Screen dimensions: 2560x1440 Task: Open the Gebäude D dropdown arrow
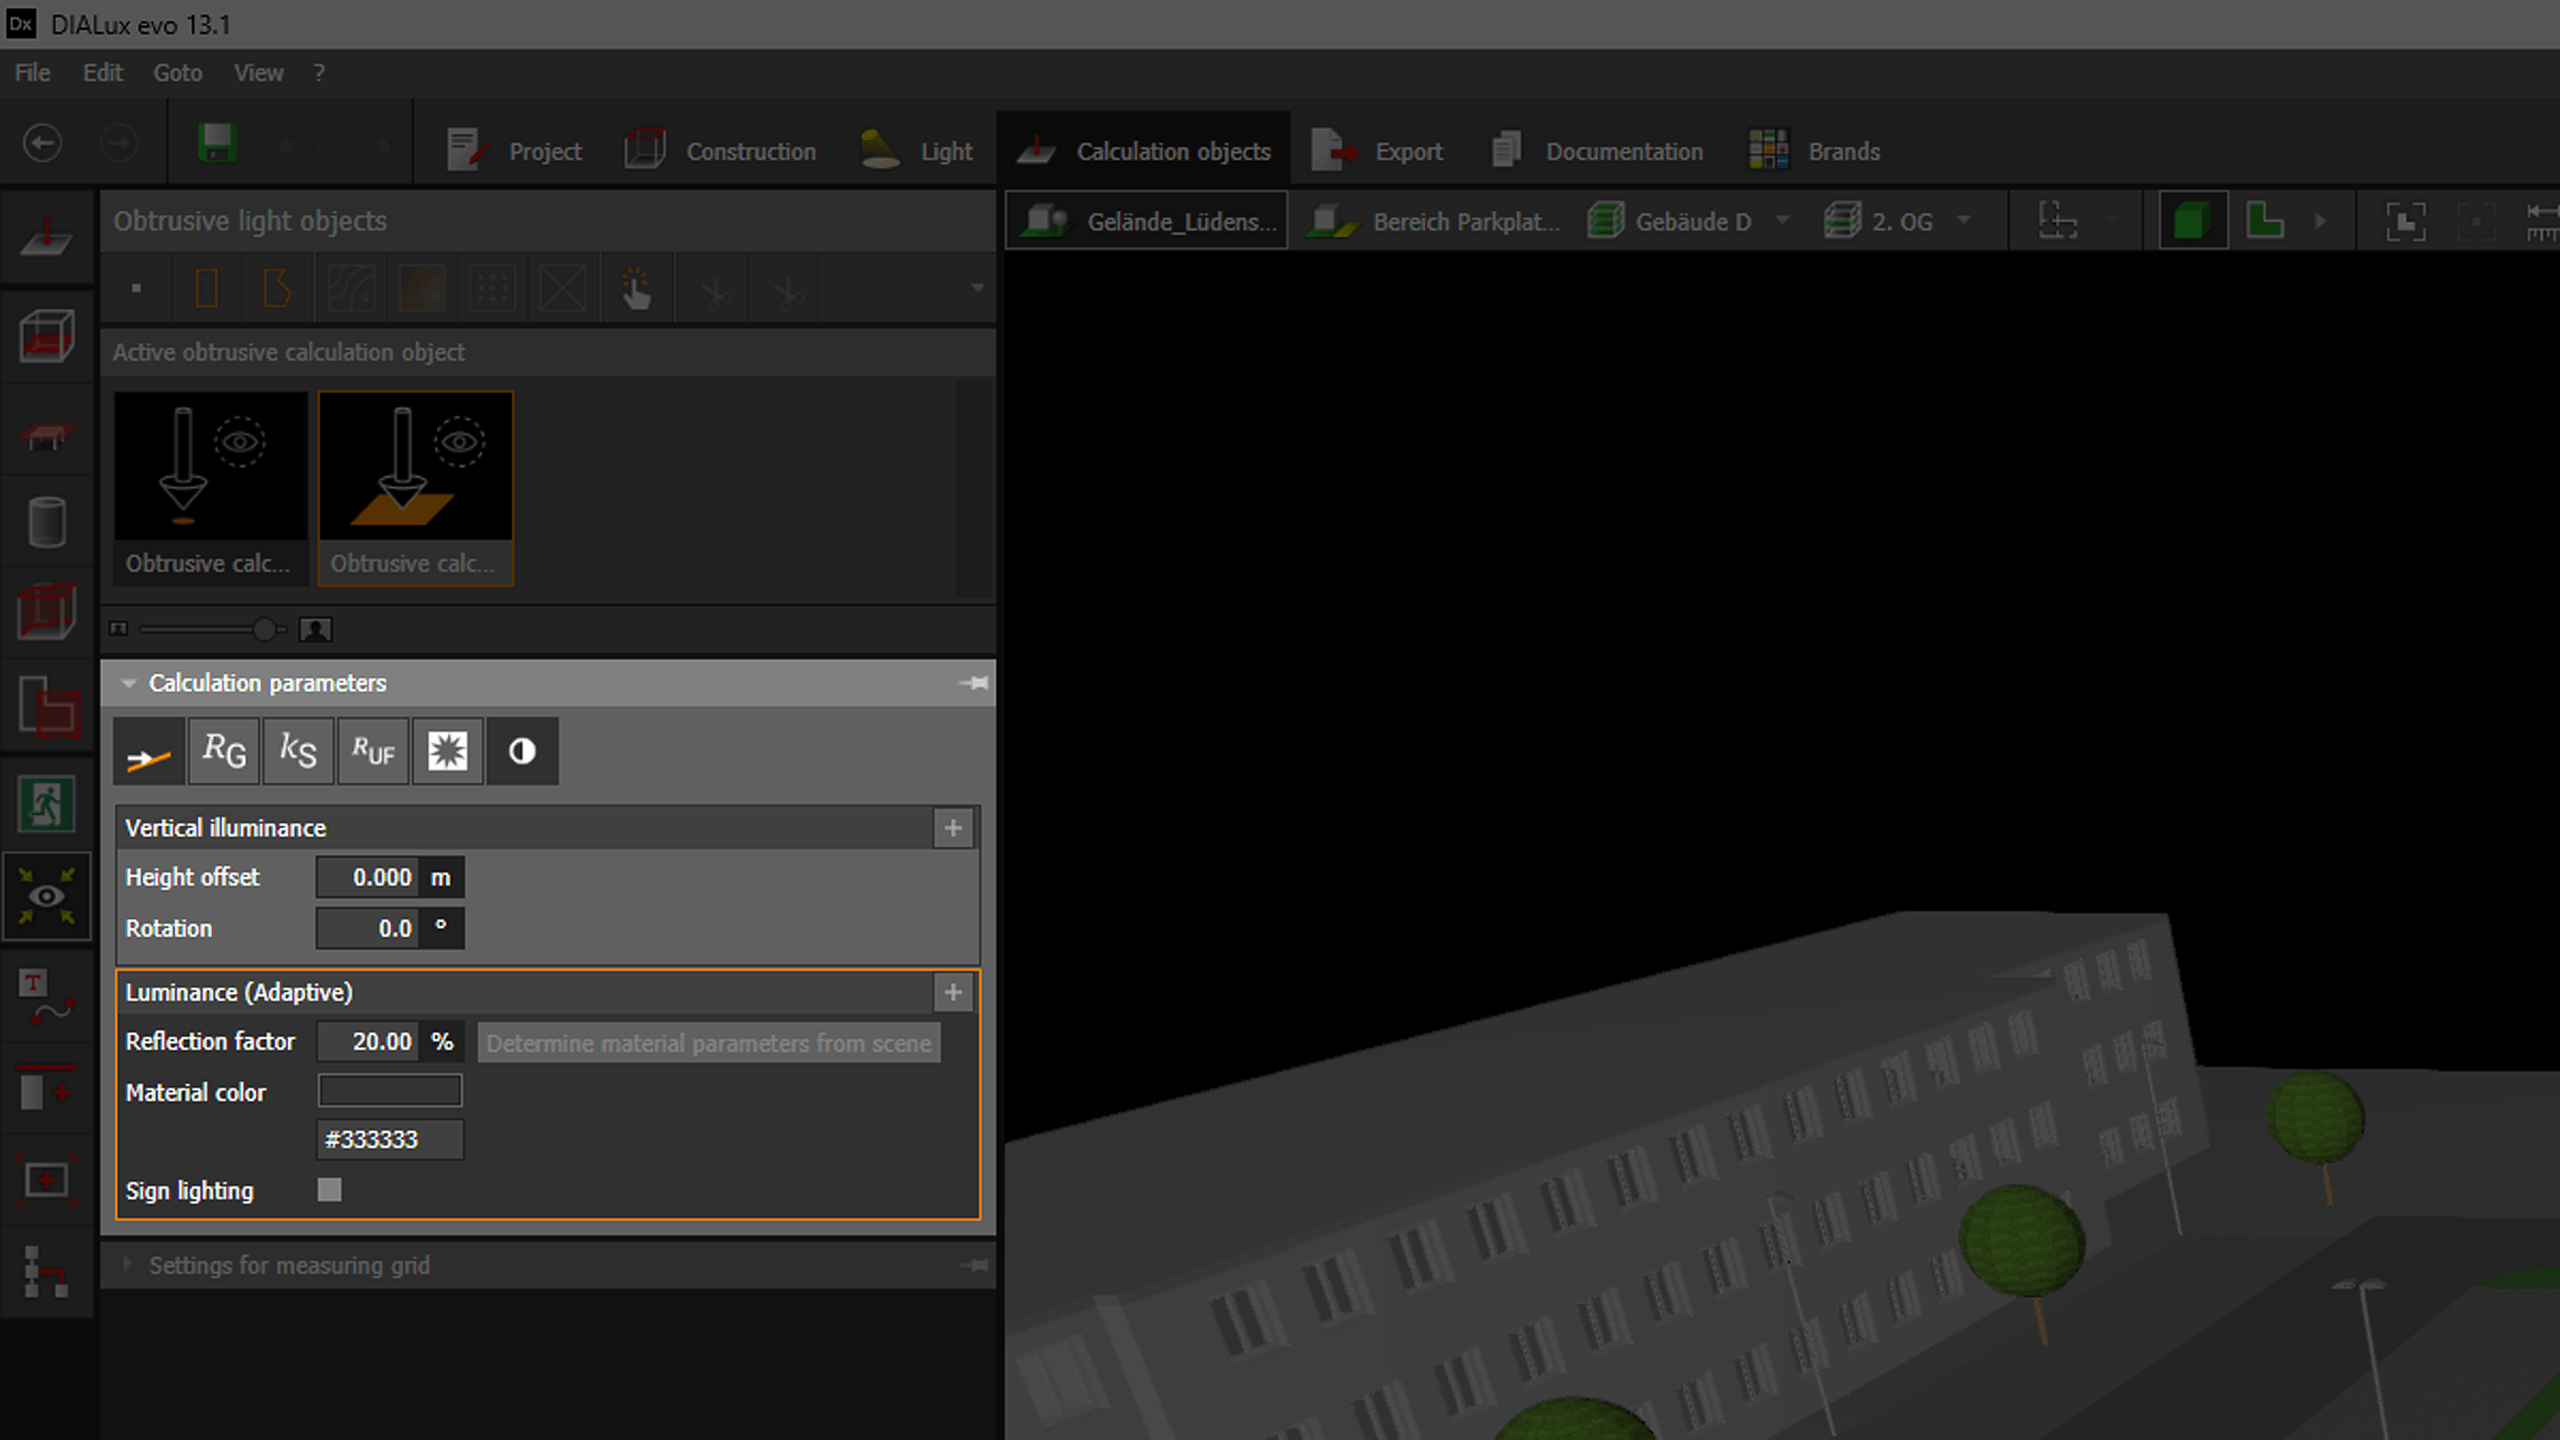click(x=1782, y=221)
